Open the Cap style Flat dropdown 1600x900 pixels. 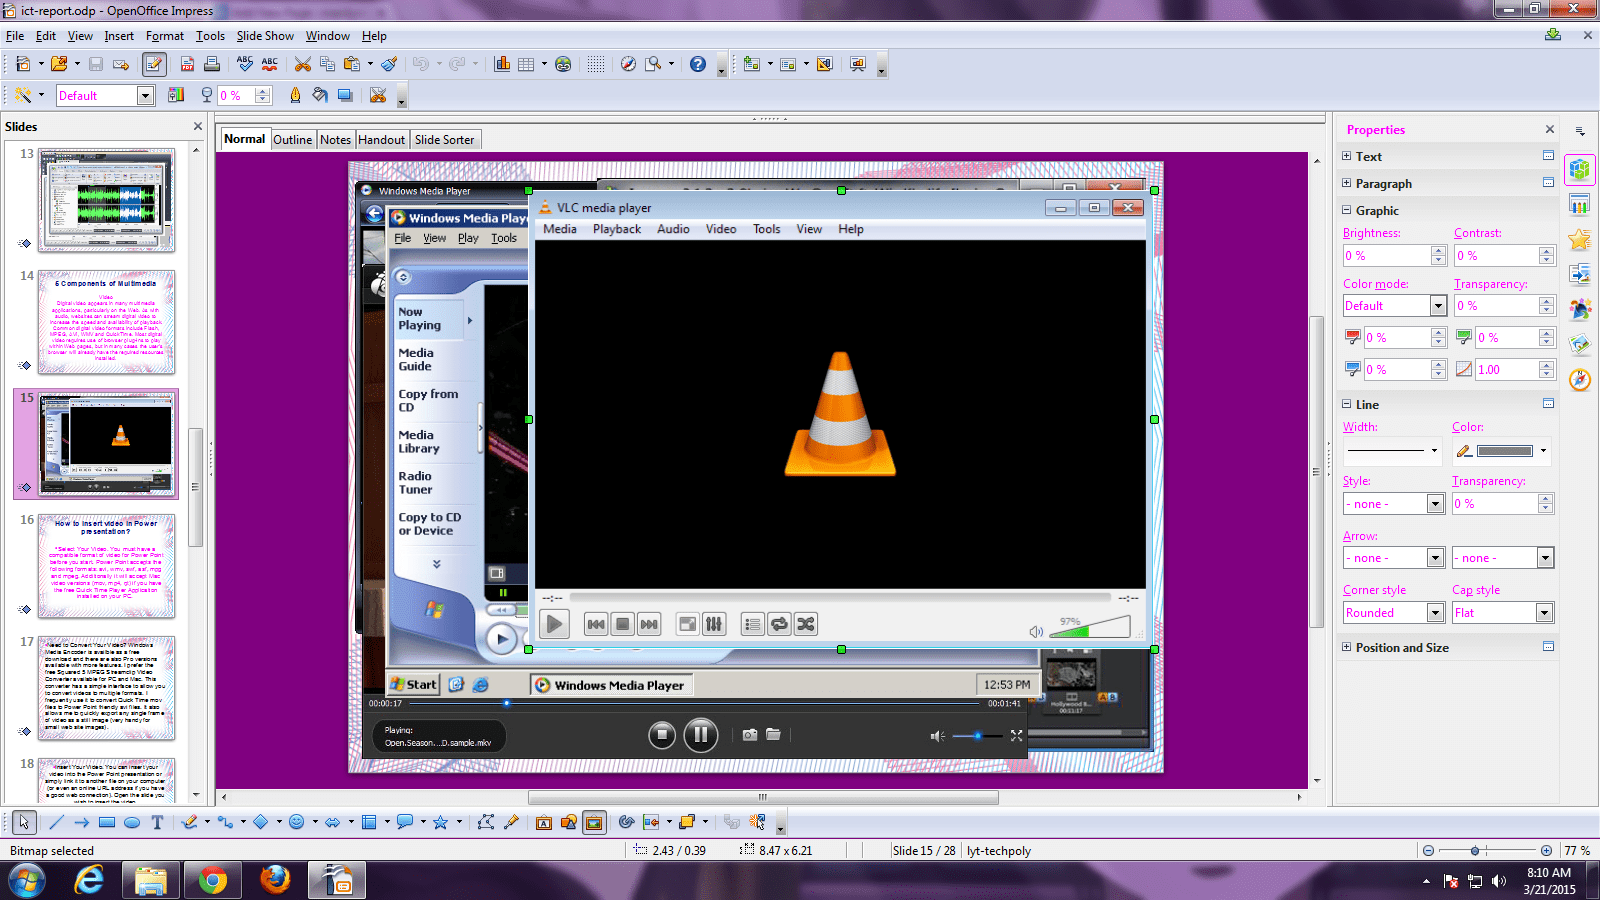coord(1545,613)
